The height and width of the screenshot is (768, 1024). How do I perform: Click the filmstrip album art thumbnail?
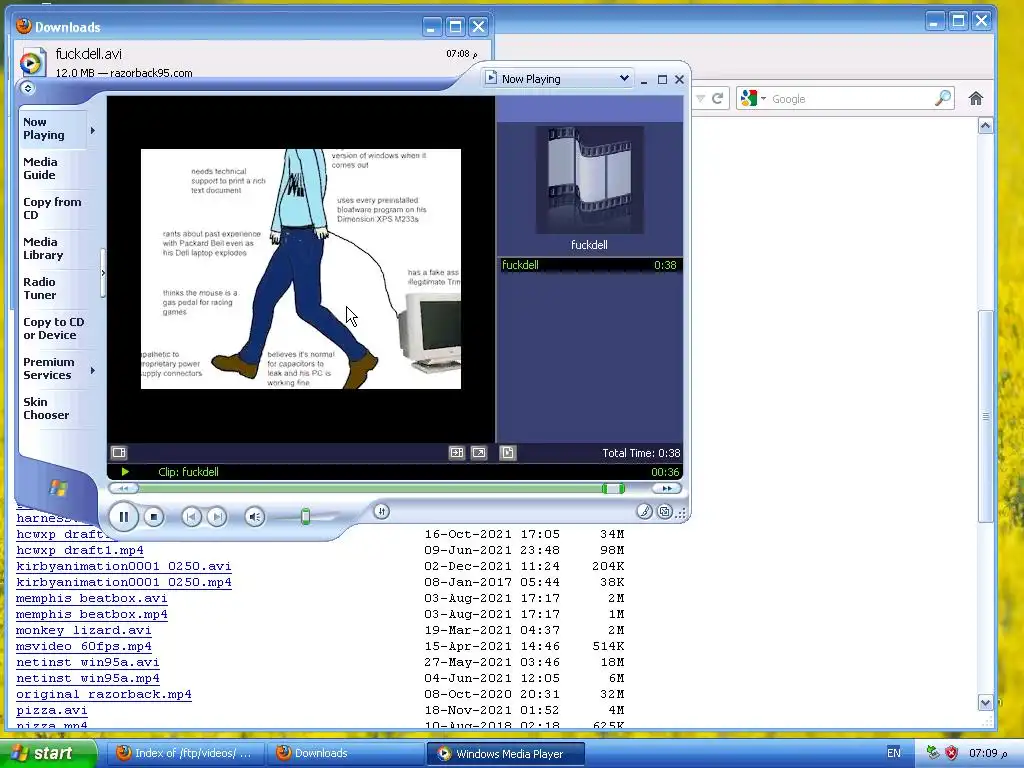pyautogui.click(x=589, y=180)
